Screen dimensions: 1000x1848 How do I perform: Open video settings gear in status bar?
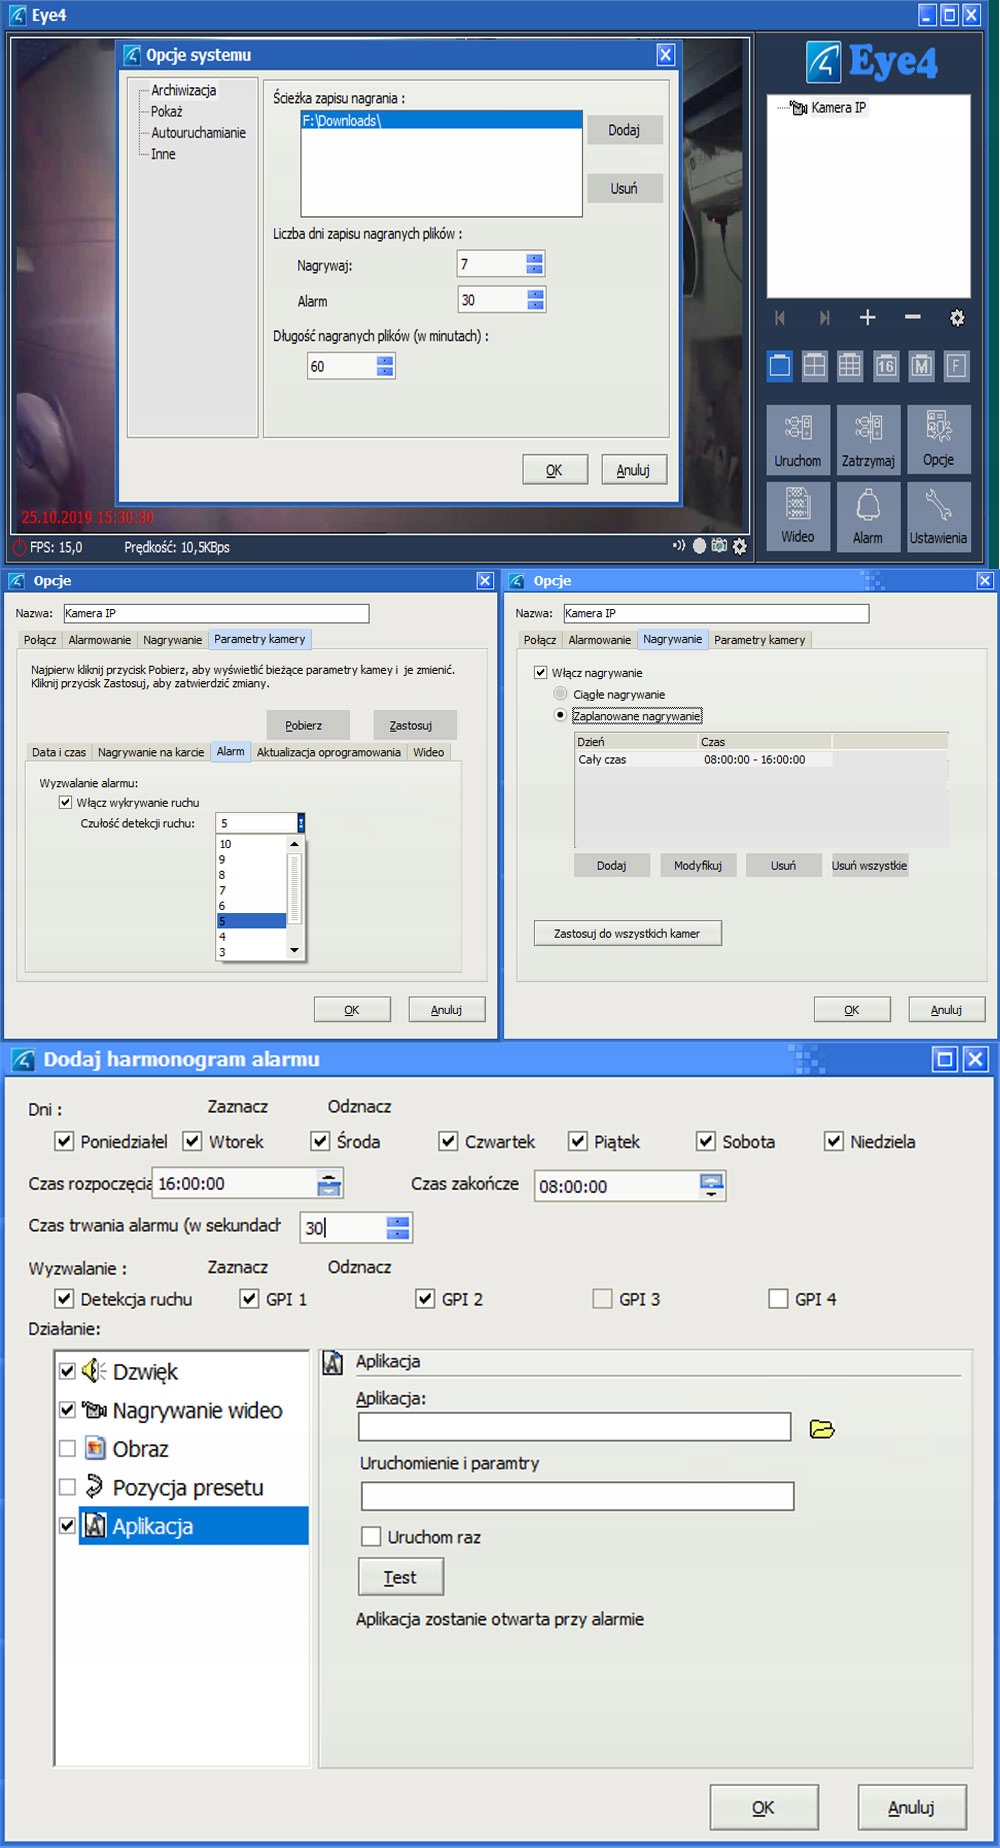coord(740,546)
